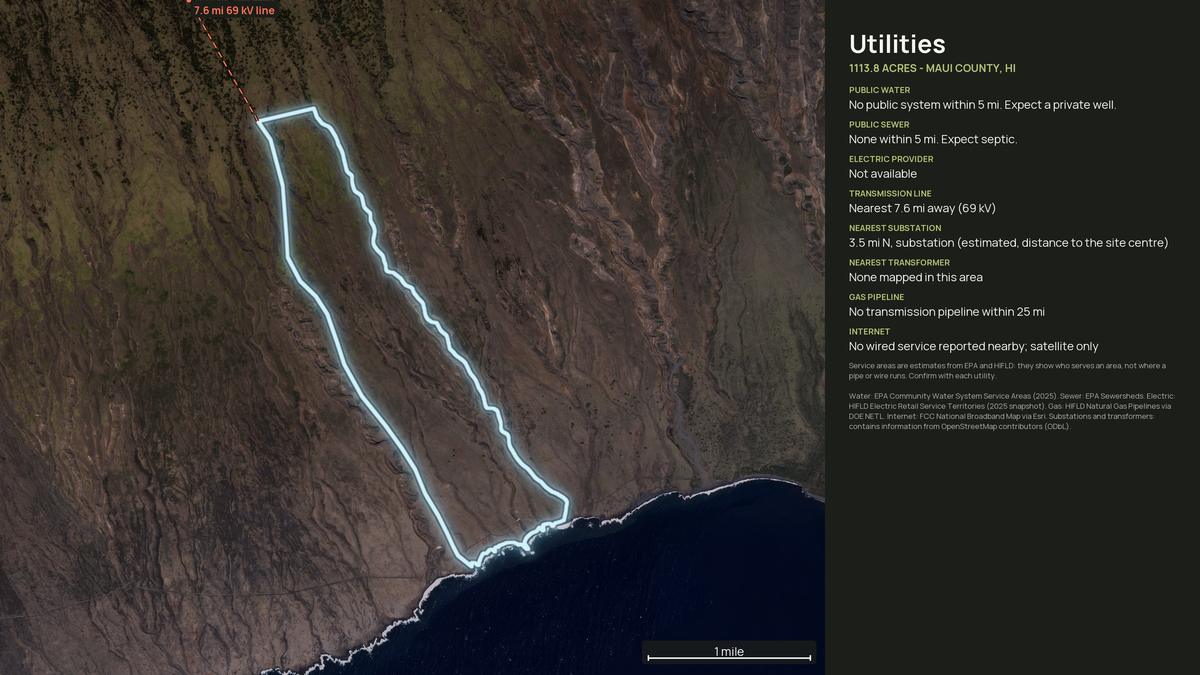Click the 1 mile scale bar

(729, 653)
